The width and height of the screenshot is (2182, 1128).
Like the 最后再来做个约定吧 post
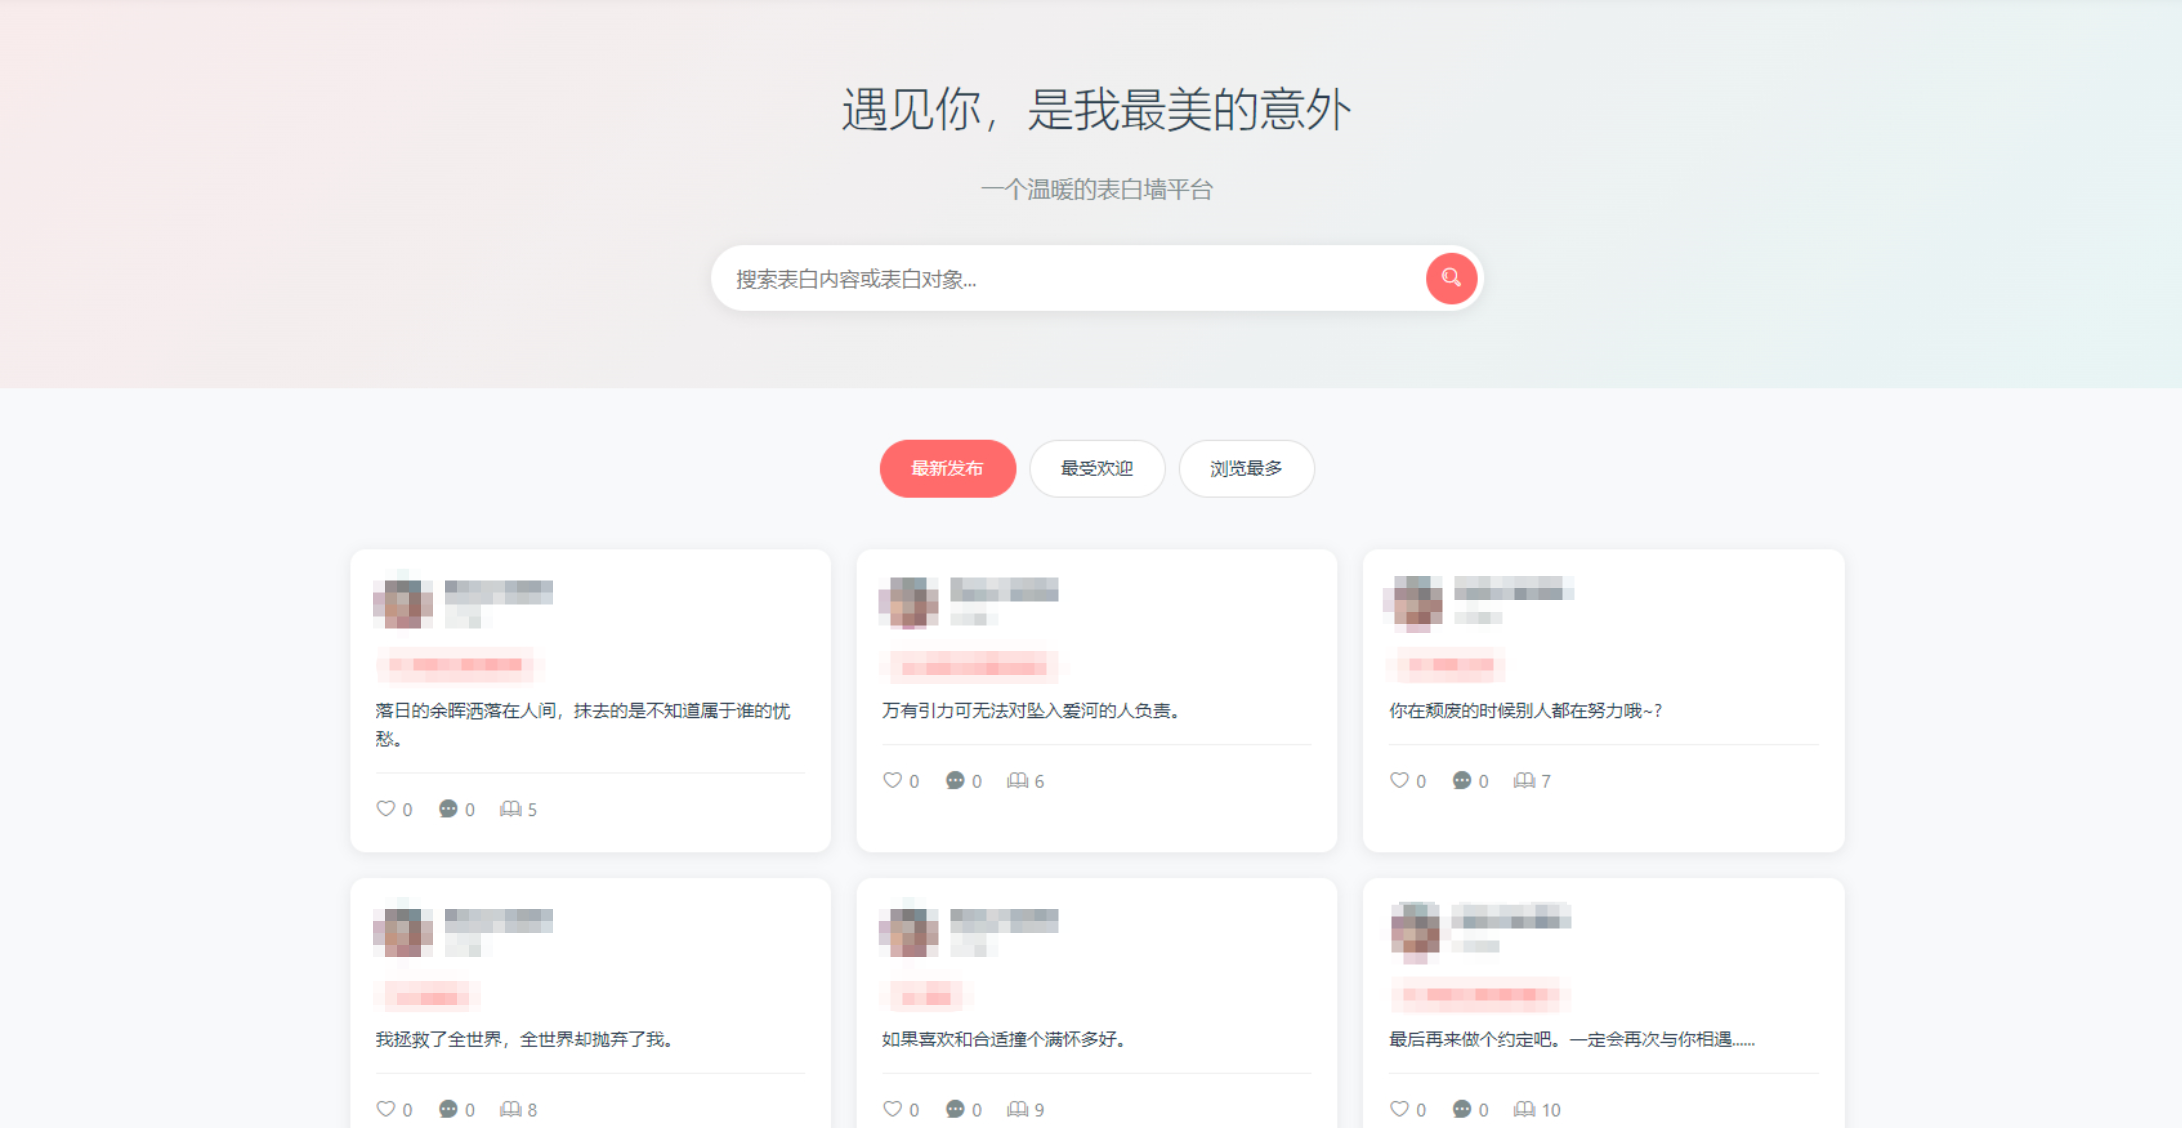point(1399,1108)
